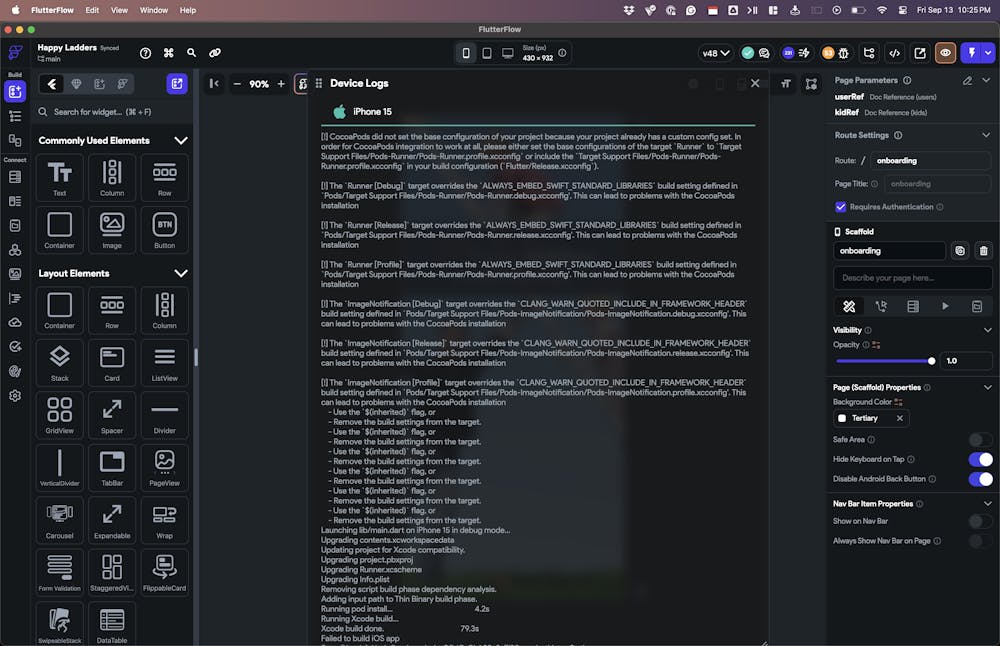1000x646 pixels.
Task: Zoom in the canvas with plus
Action: click(281, 84)
